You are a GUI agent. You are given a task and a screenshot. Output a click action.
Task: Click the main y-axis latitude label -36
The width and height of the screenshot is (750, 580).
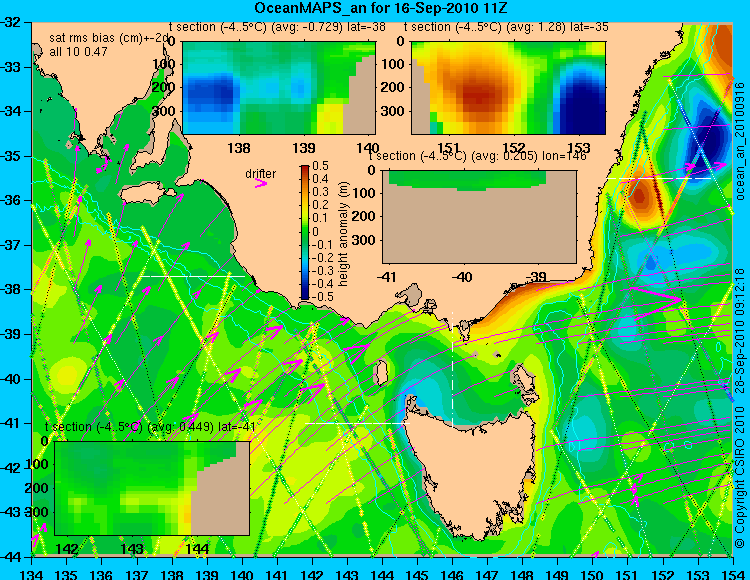tap(11, 200)
